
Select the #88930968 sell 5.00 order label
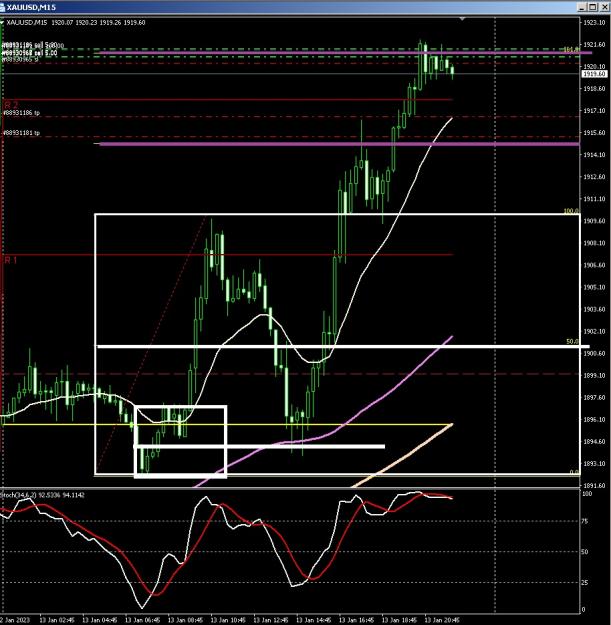click(x=30, y=53)
